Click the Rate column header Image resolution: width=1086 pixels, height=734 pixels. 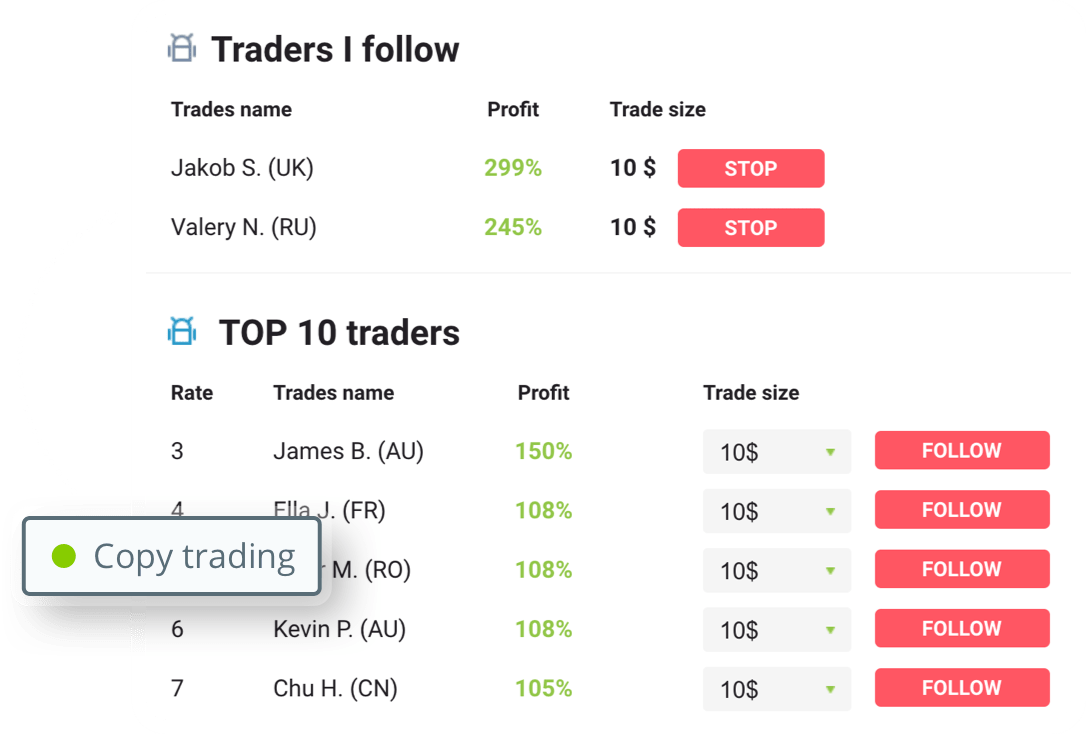point(192,393)
